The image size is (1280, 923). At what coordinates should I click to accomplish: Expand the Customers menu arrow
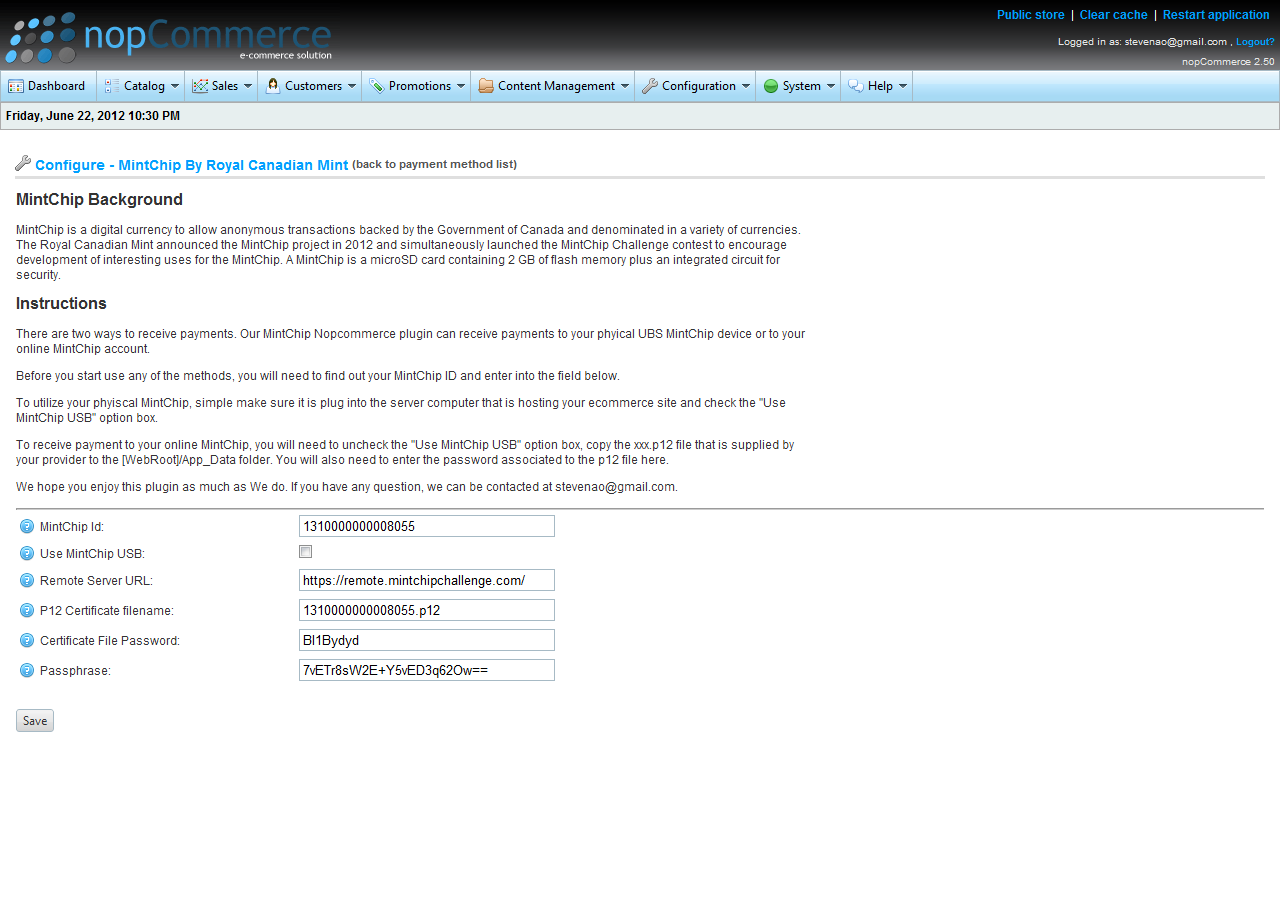point(352,86)
